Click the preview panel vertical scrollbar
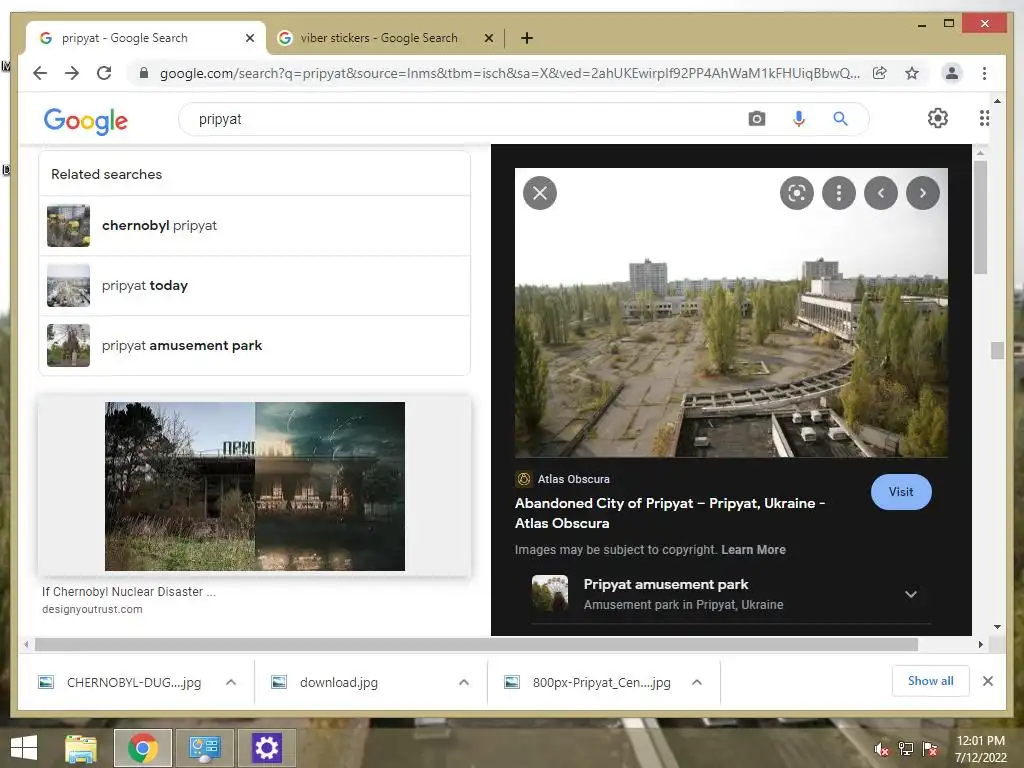The height and width of the screenshot is (768, 1024). coord(980,217)
